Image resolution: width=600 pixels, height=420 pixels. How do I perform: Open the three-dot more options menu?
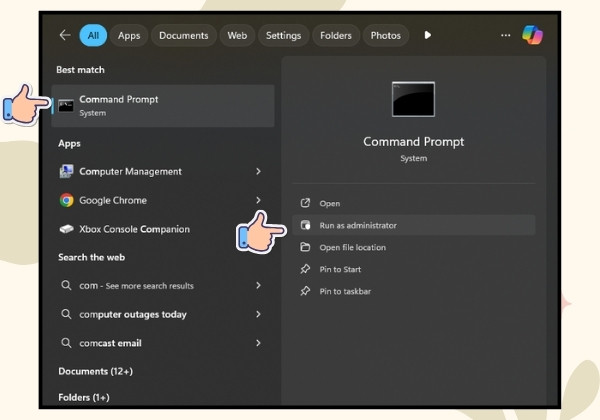(x=505, y=35)
